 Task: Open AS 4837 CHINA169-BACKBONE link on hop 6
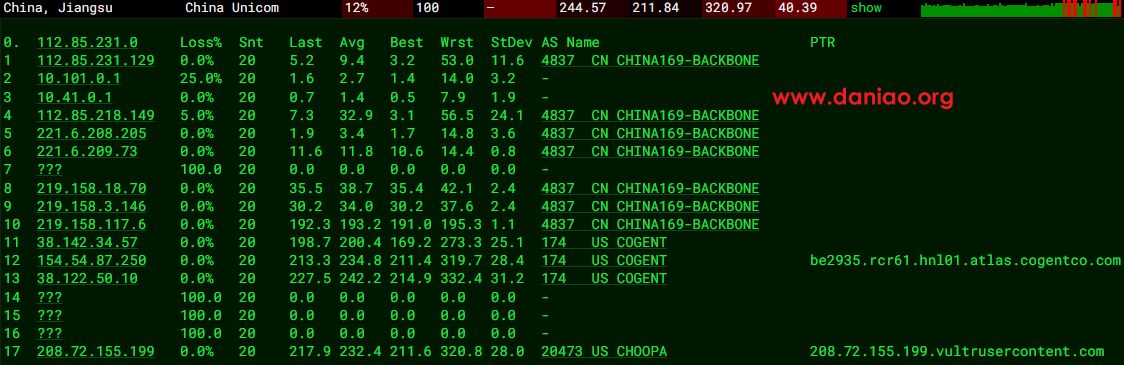[651, 151]
